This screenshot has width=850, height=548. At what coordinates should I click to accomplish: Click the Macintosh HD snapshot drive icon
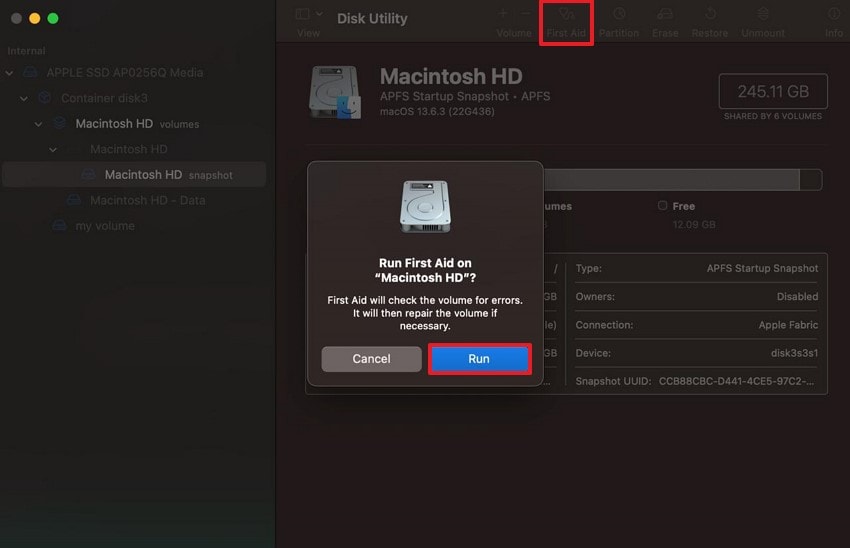pos(88,175)
